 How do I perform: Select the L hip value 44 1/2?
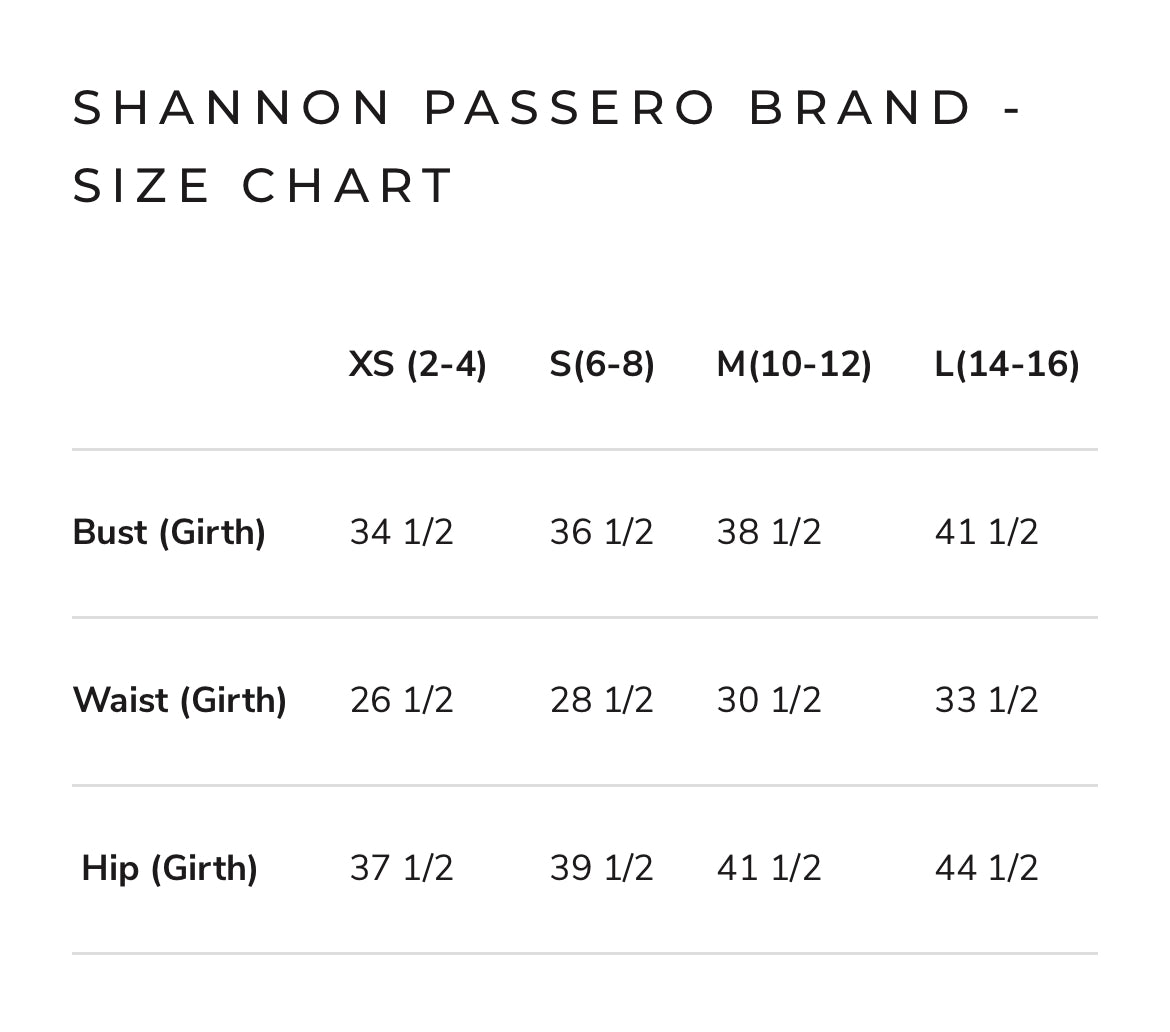pos(987,868)
